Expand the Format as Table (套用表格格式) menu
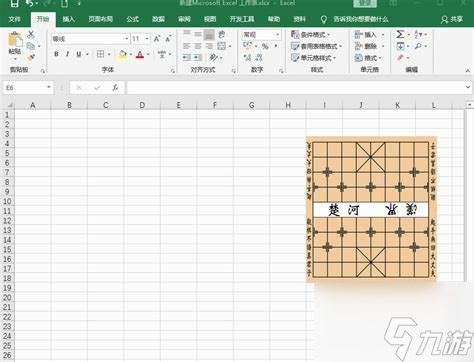Viewport: 474px width, 362px height. click(317, 46)
